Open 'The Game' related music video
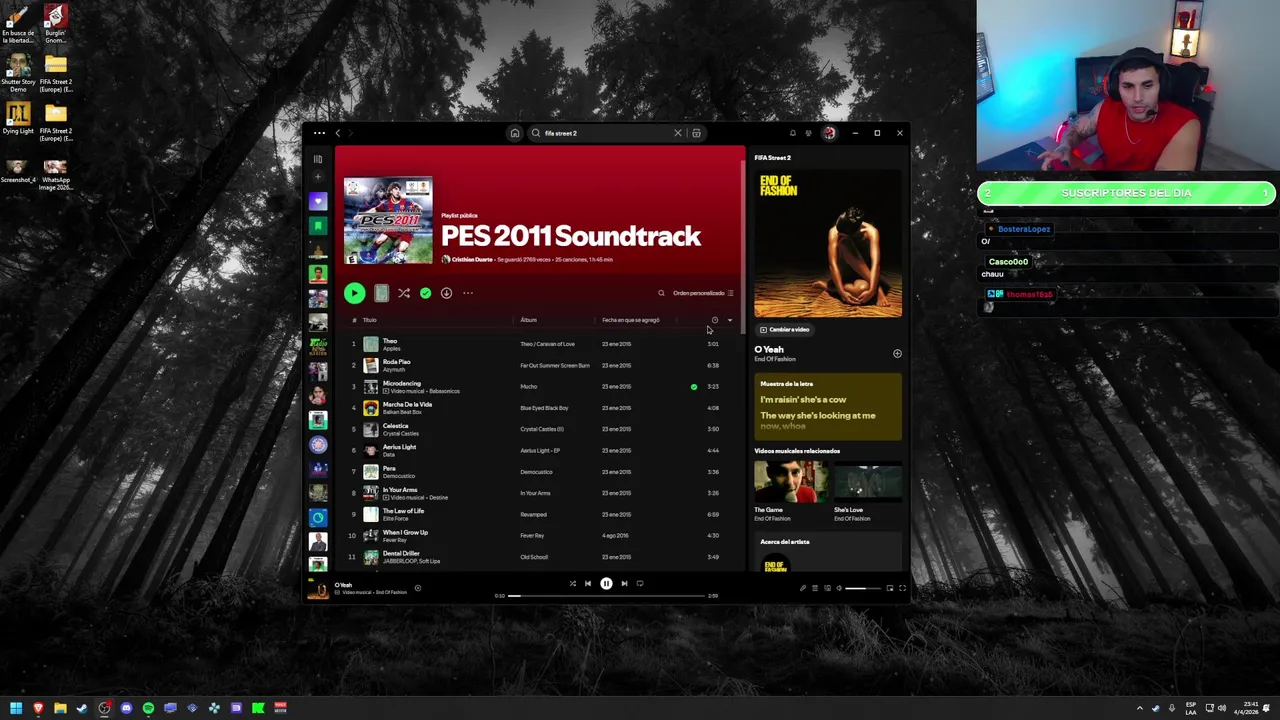This screenshot has width=1280, height=720. [x=790, y=491]
